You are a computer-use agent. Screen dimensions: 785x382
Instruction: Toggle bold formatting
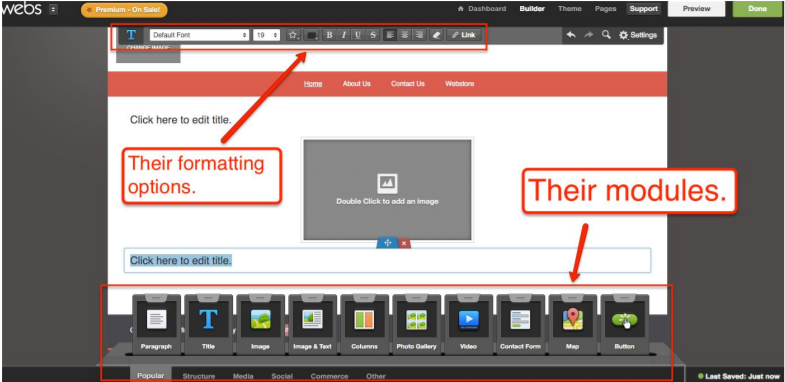point(329,35)
